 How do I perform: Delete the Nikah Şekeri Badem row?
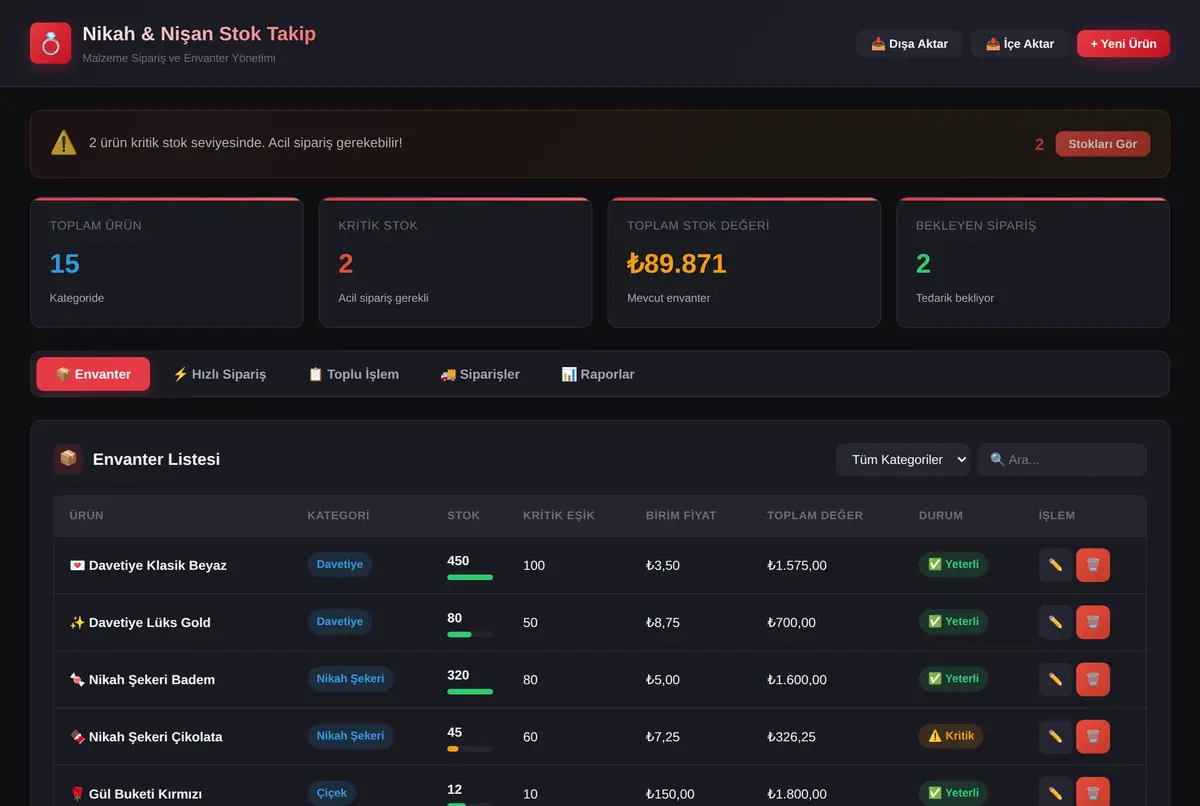click(1093, 679)
